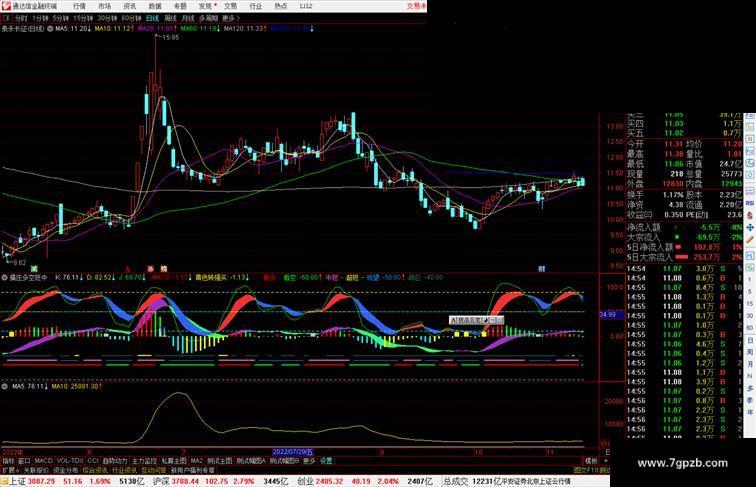Click the settings circle beside 猎庄多空戰中 indicator
Image resolution: width=756 pixels, height=487 pixels.
(4, 278)
